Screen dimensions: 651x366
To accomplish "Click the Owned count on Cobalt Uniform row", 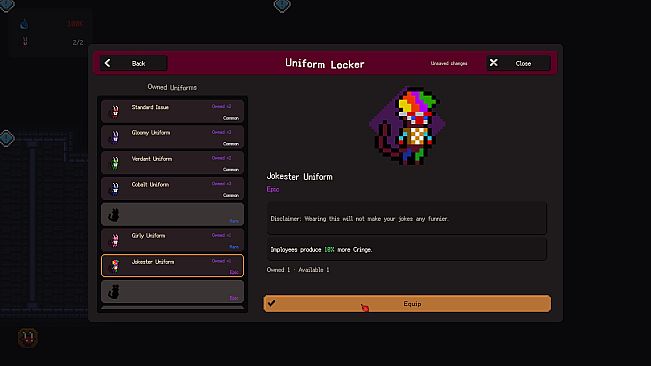I will click(x=221, y=183).
